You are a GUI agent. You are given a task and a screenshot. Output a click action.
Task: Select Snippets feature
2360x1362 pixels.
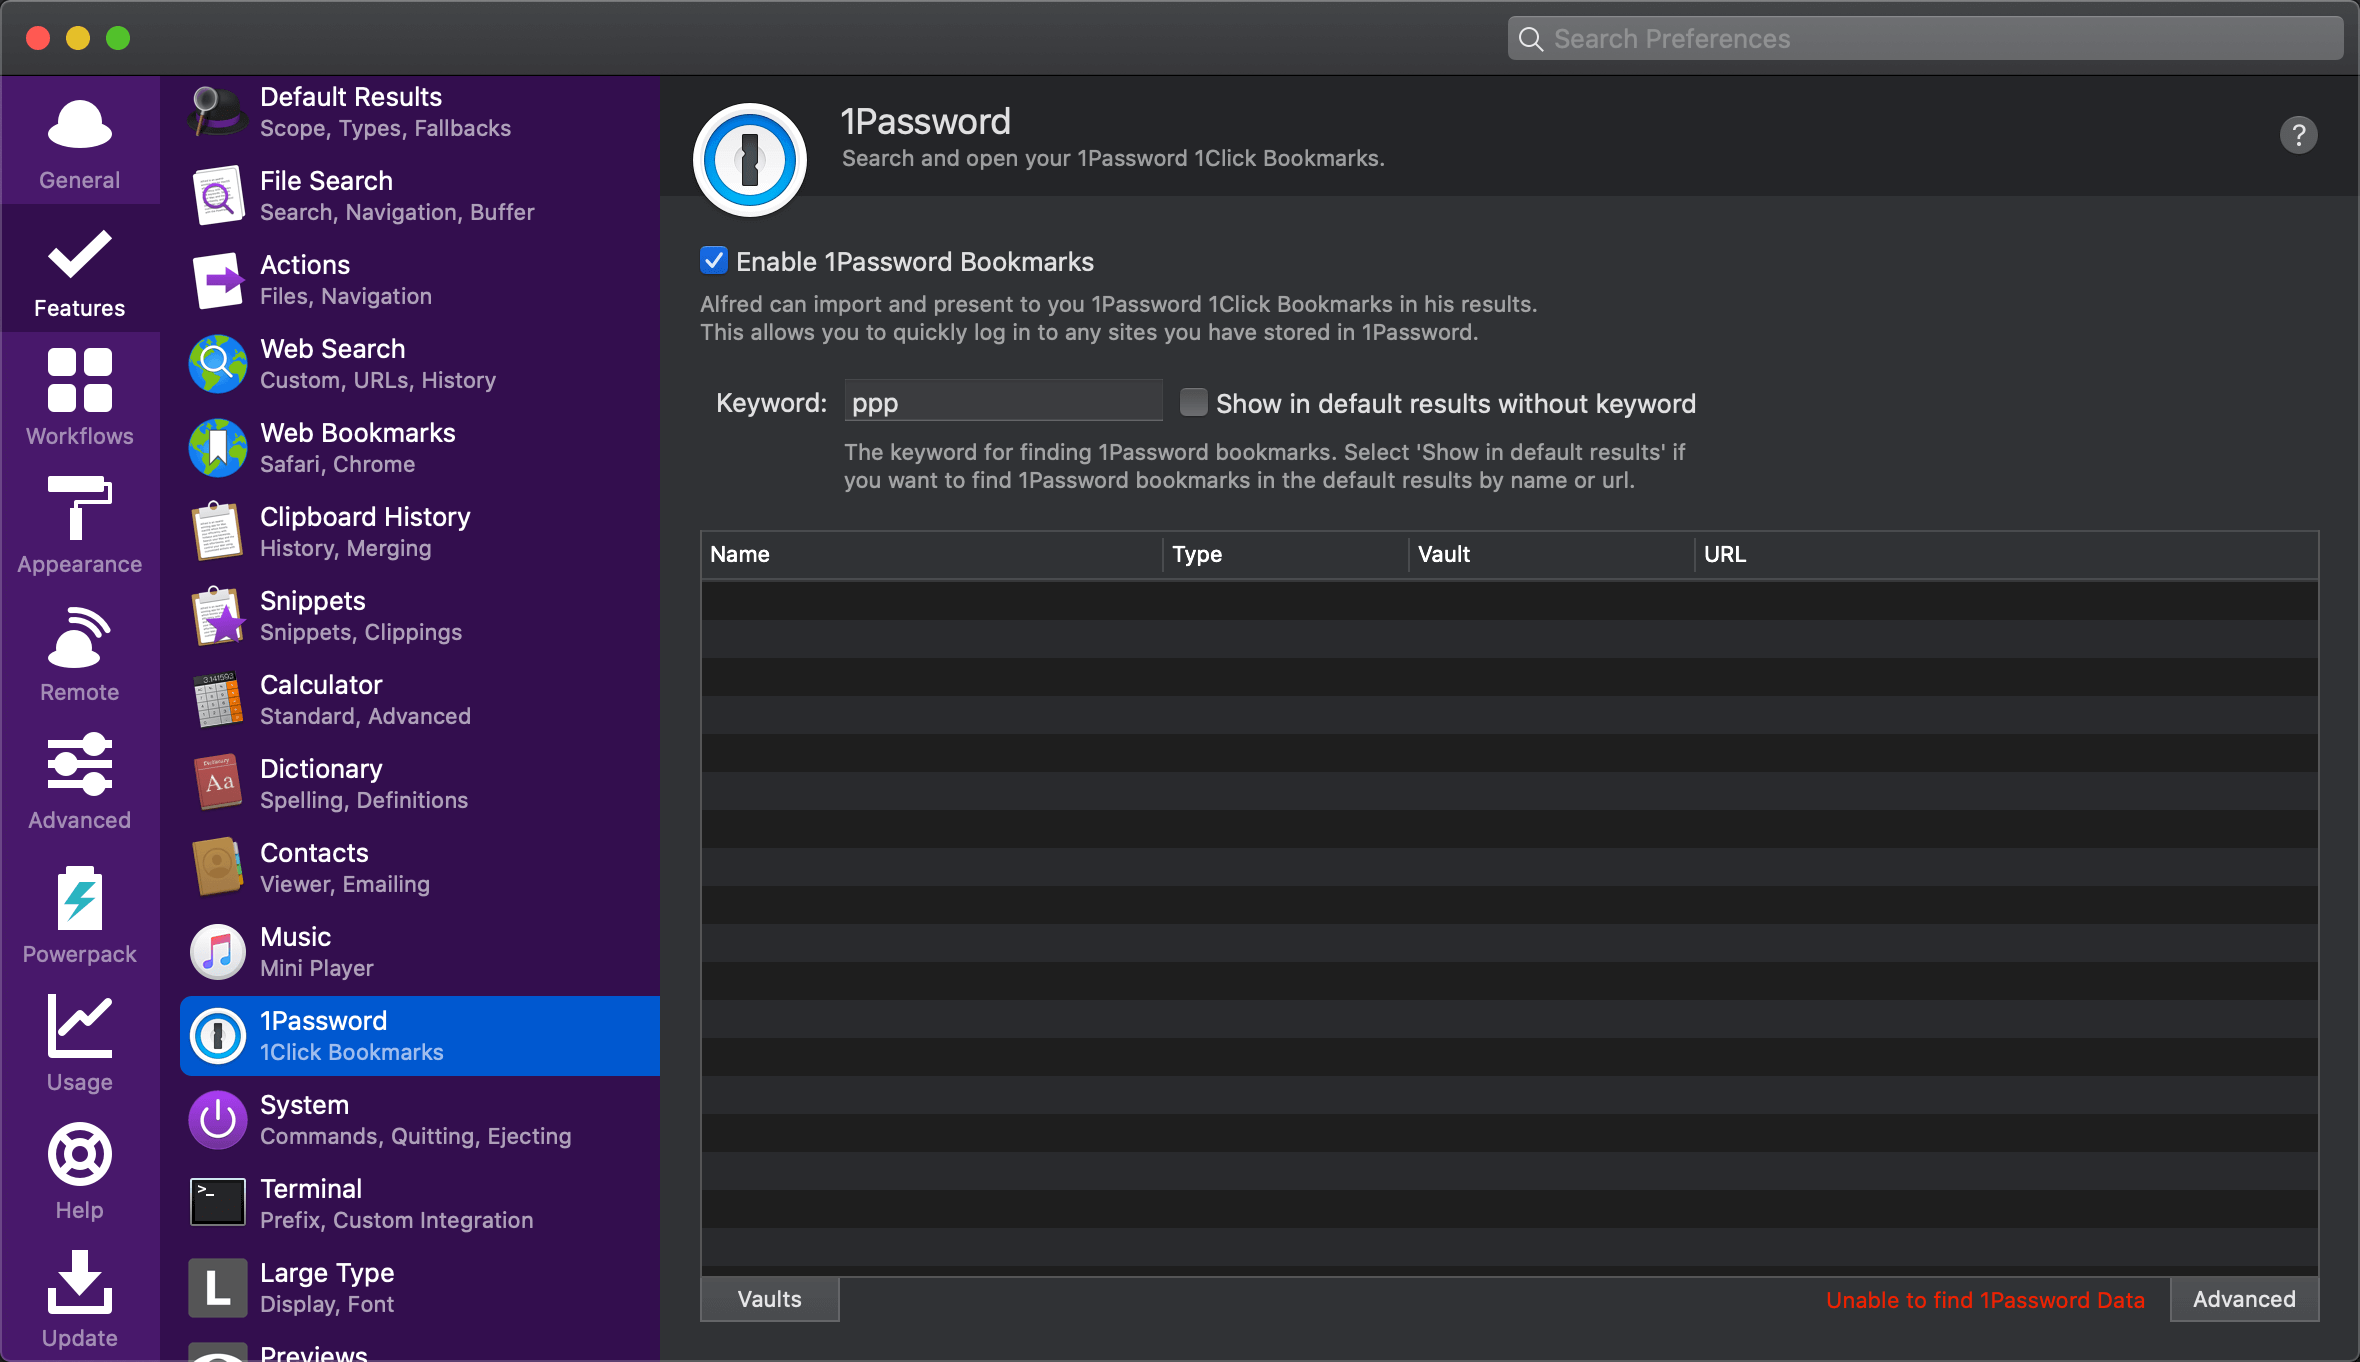pyautogui.click(x=420, y=616)
